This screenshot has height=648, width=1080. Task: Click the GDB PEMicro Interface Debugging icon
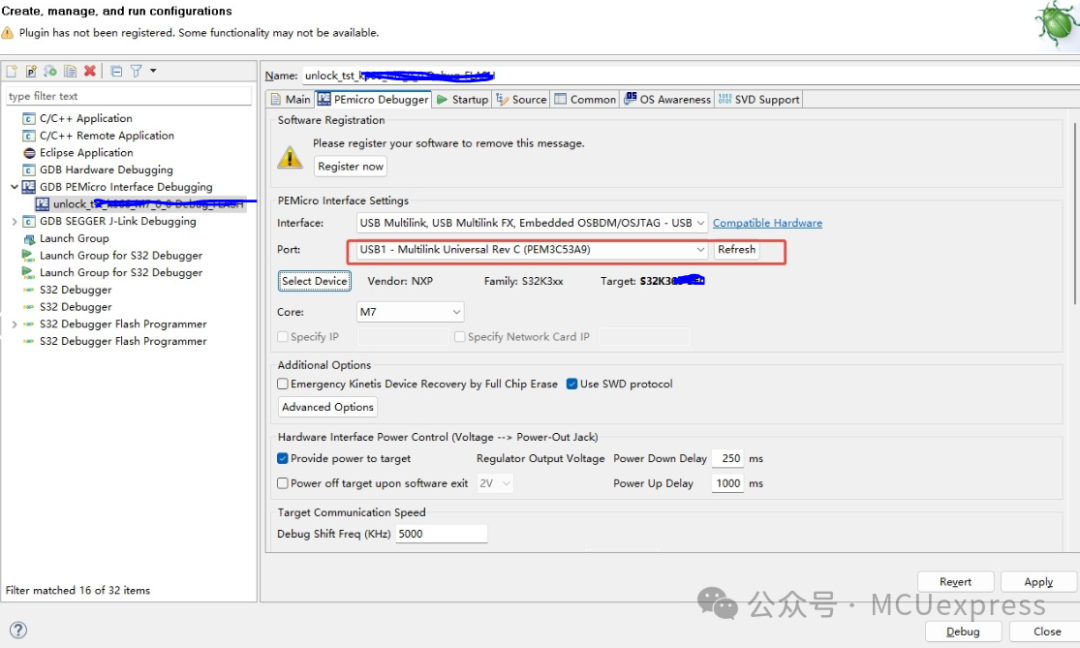click(x=29, y=187)
